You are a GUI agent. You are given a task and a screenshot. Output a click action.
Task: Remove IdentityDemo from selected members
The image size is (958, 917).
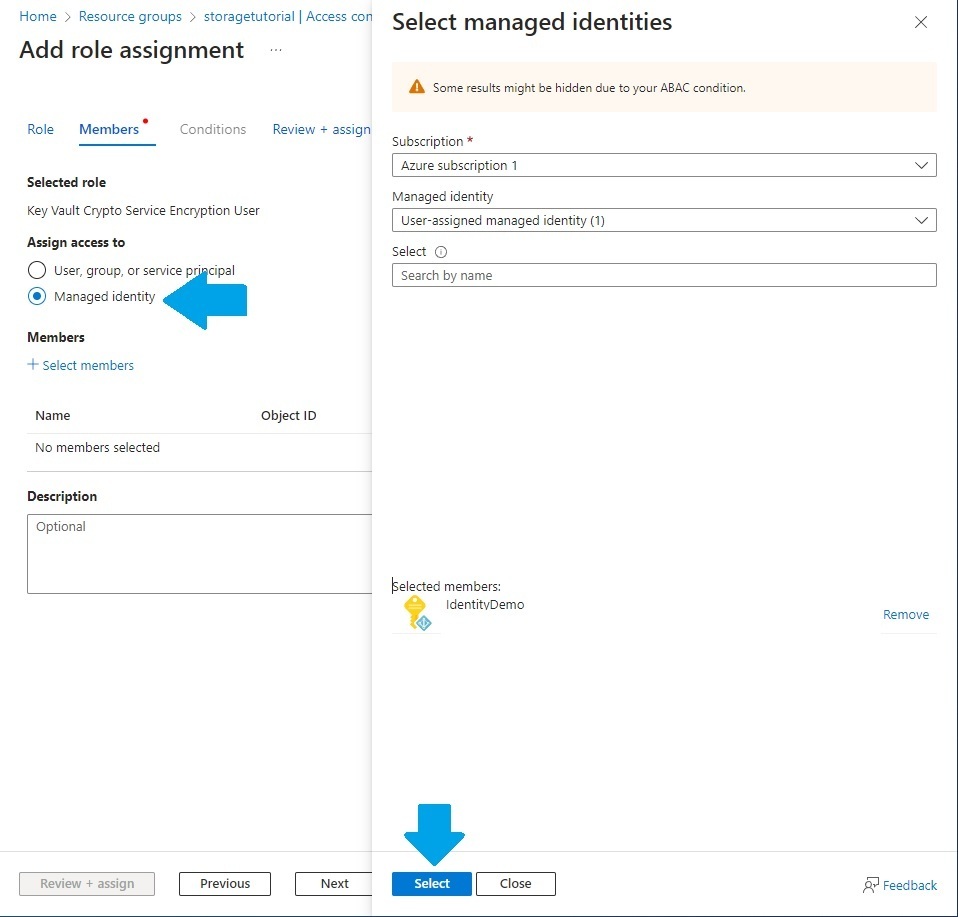coord(905,615)
